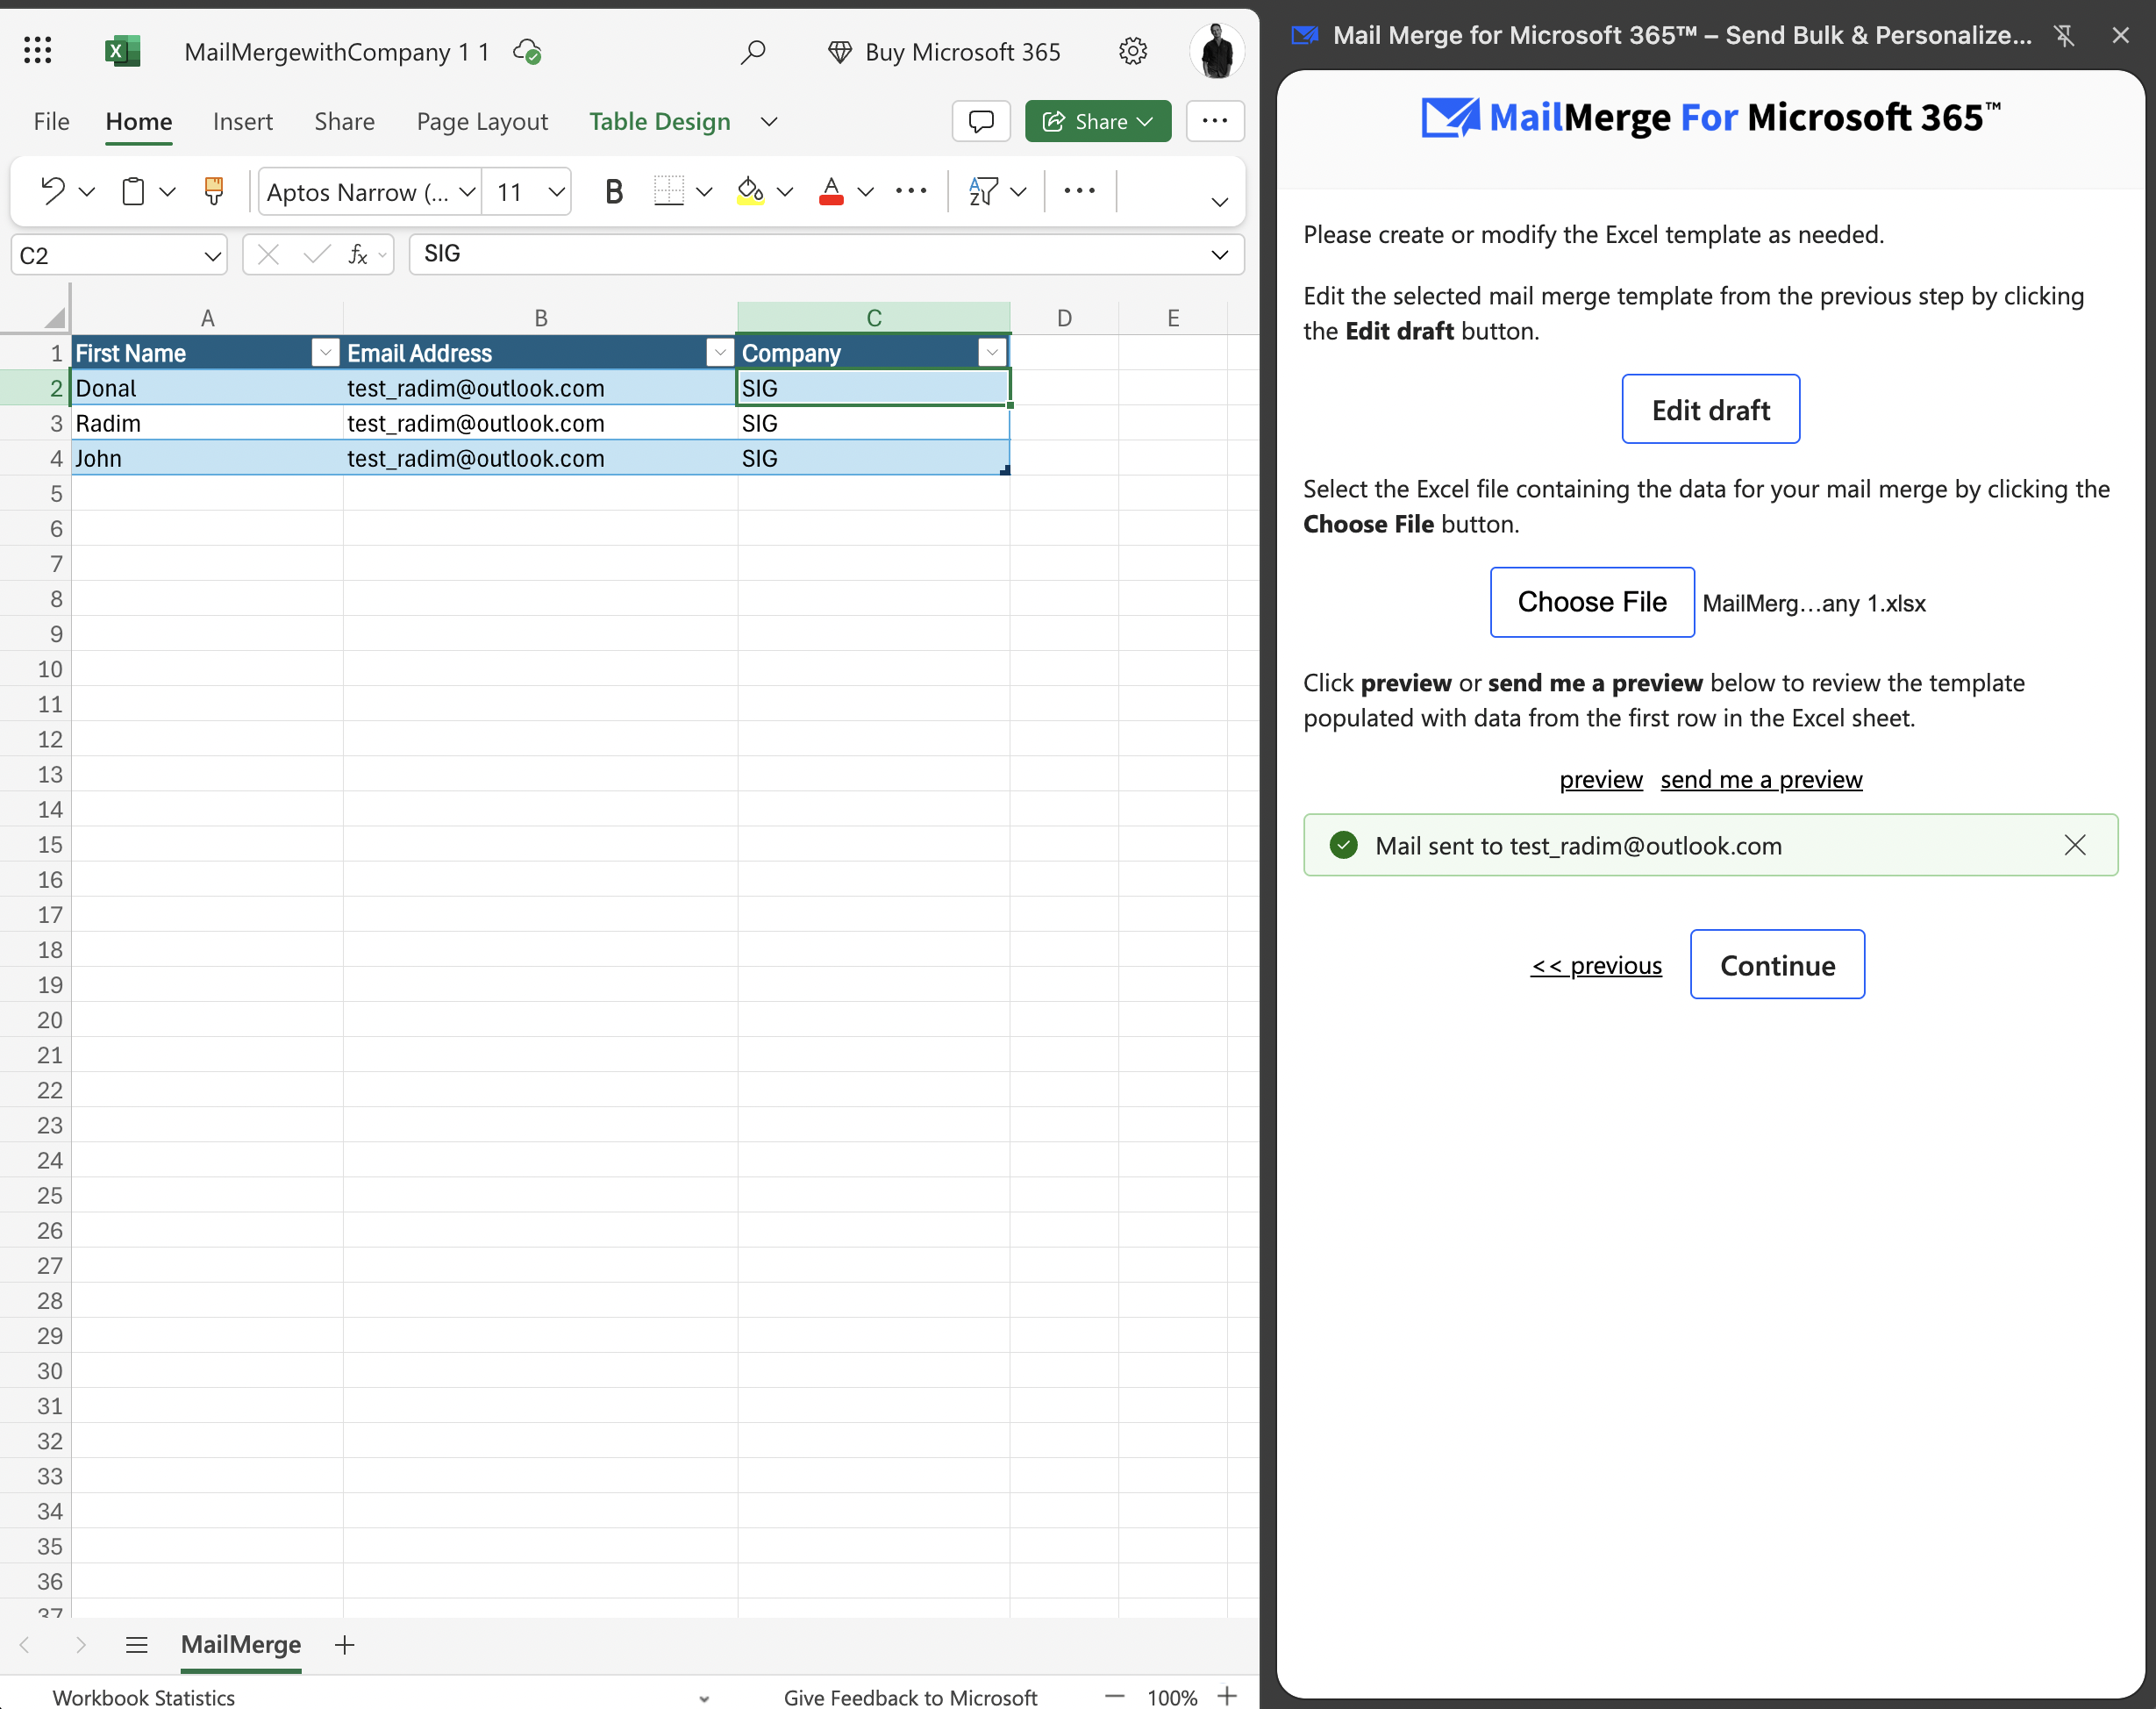Switch to the Table Design tab
The image size is (2156, 1709).
pos(660,121)
